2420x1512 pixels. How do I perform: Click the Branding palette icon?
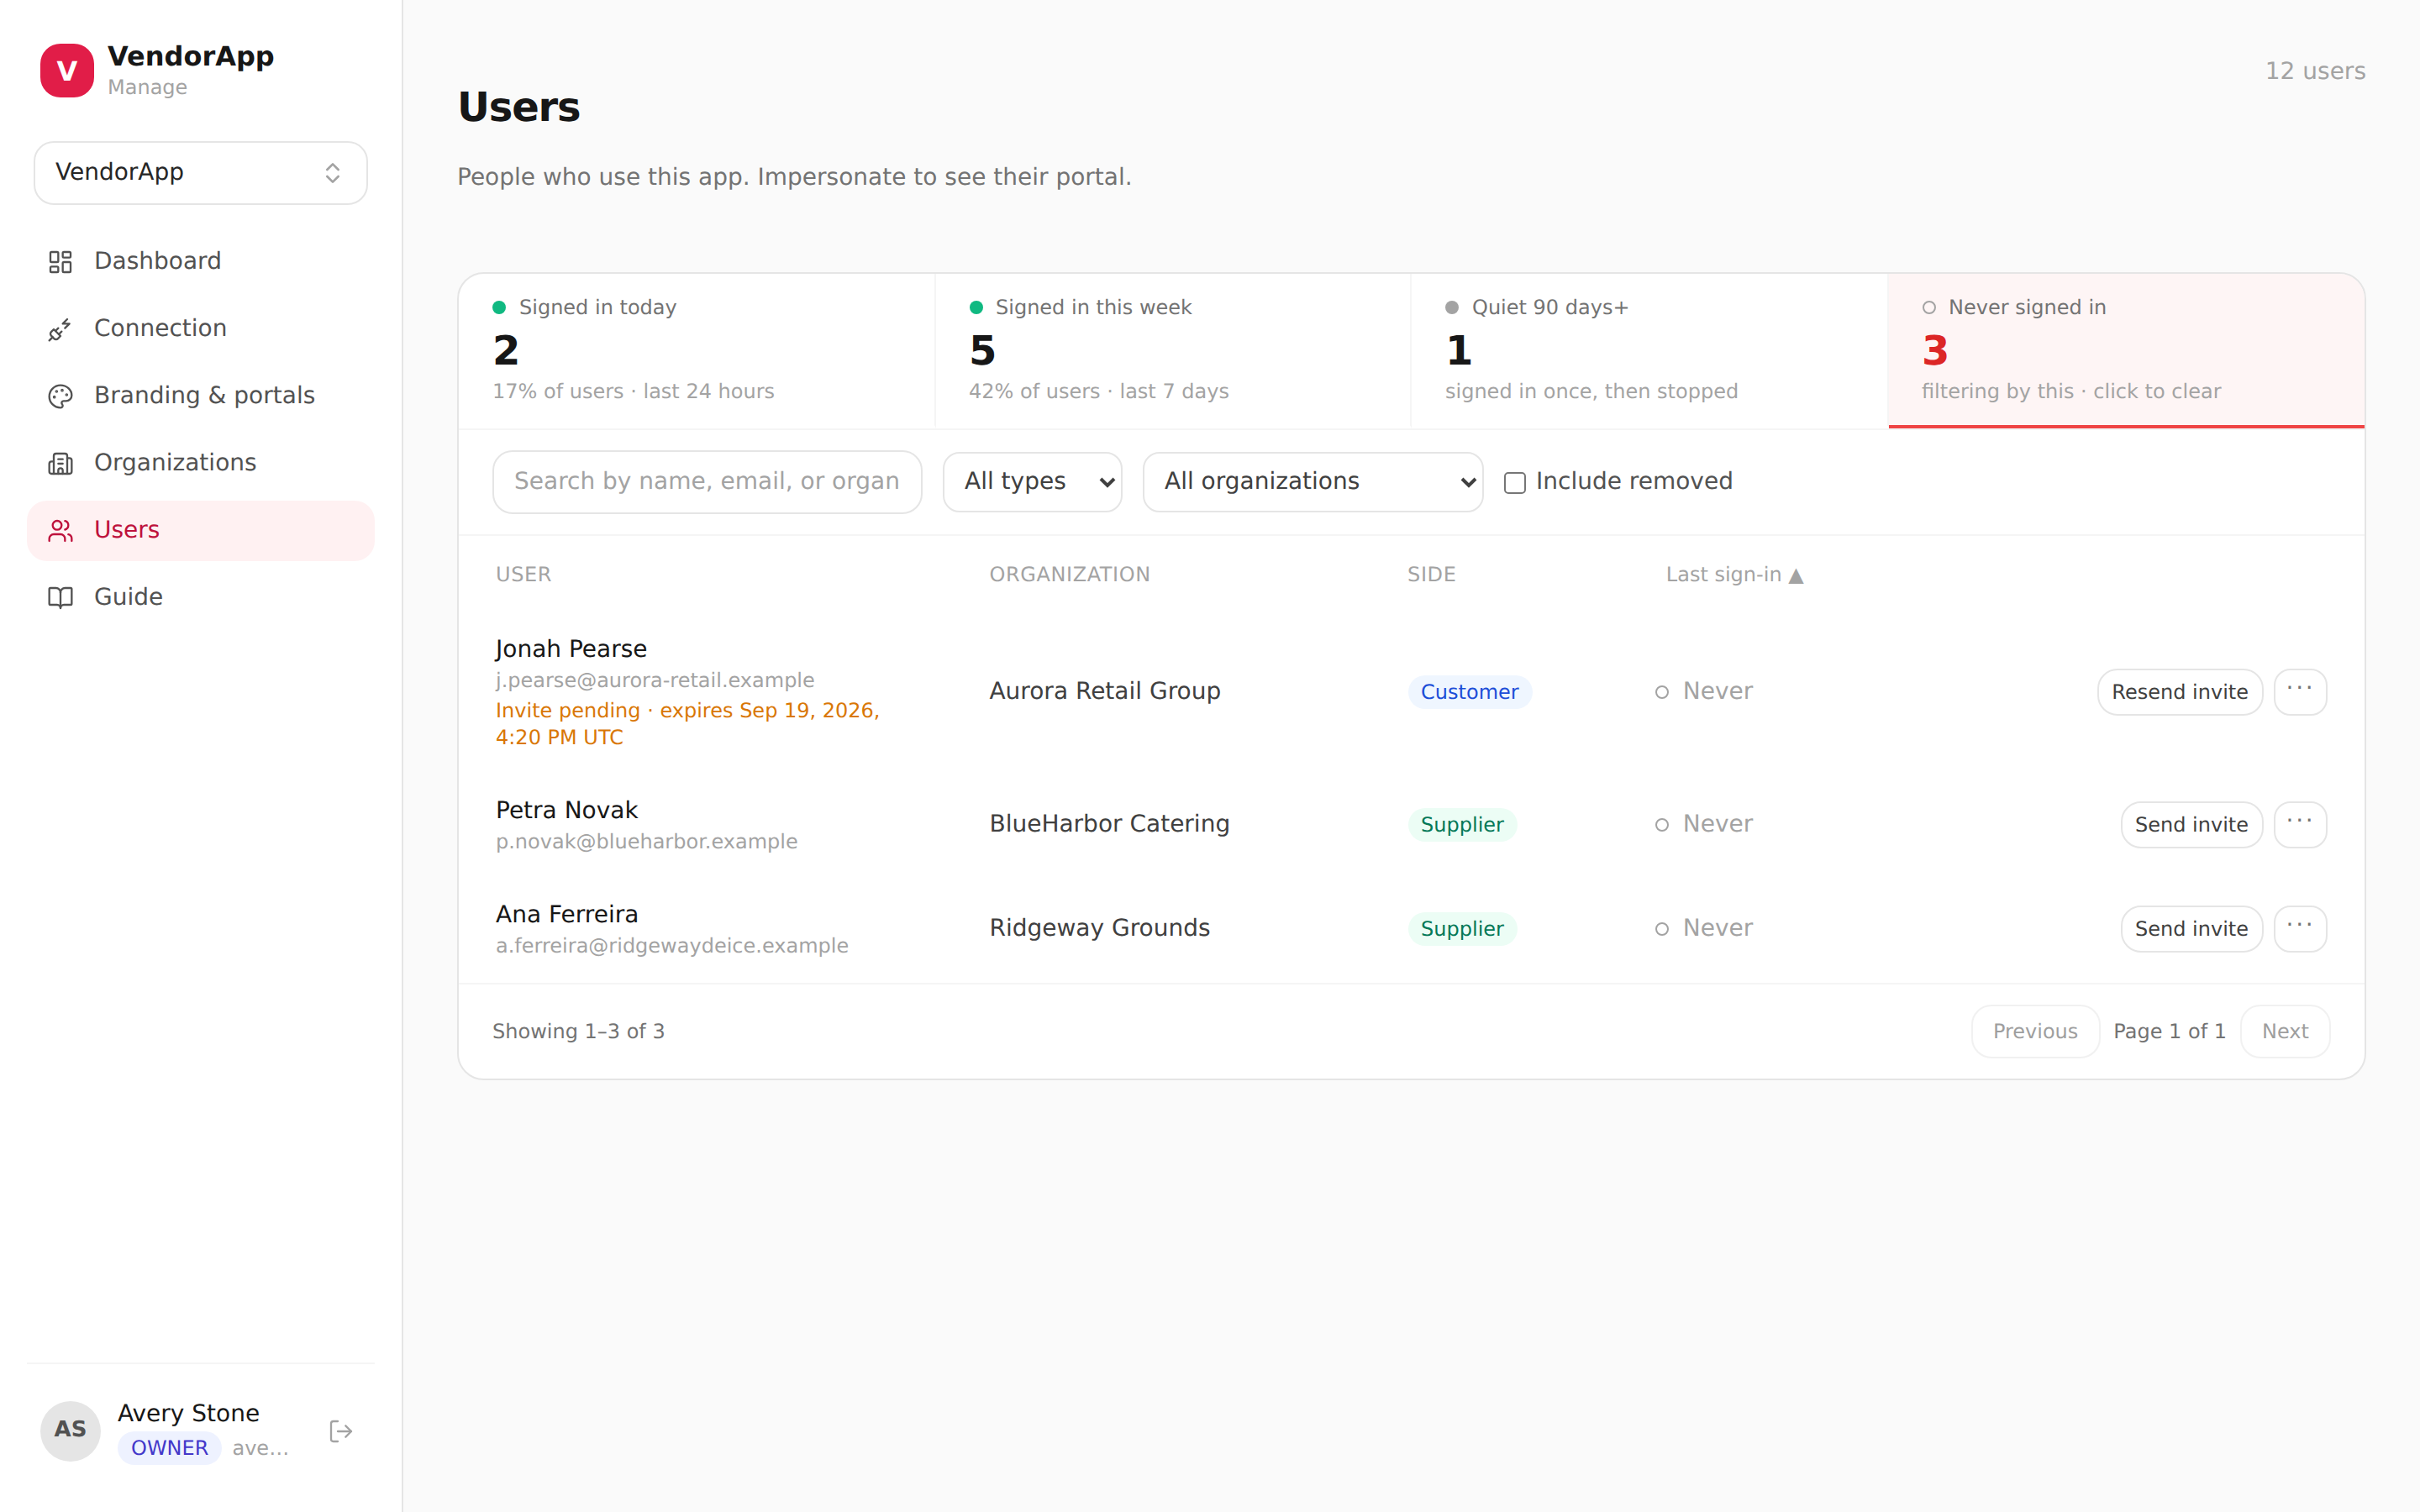click(61, 396)
